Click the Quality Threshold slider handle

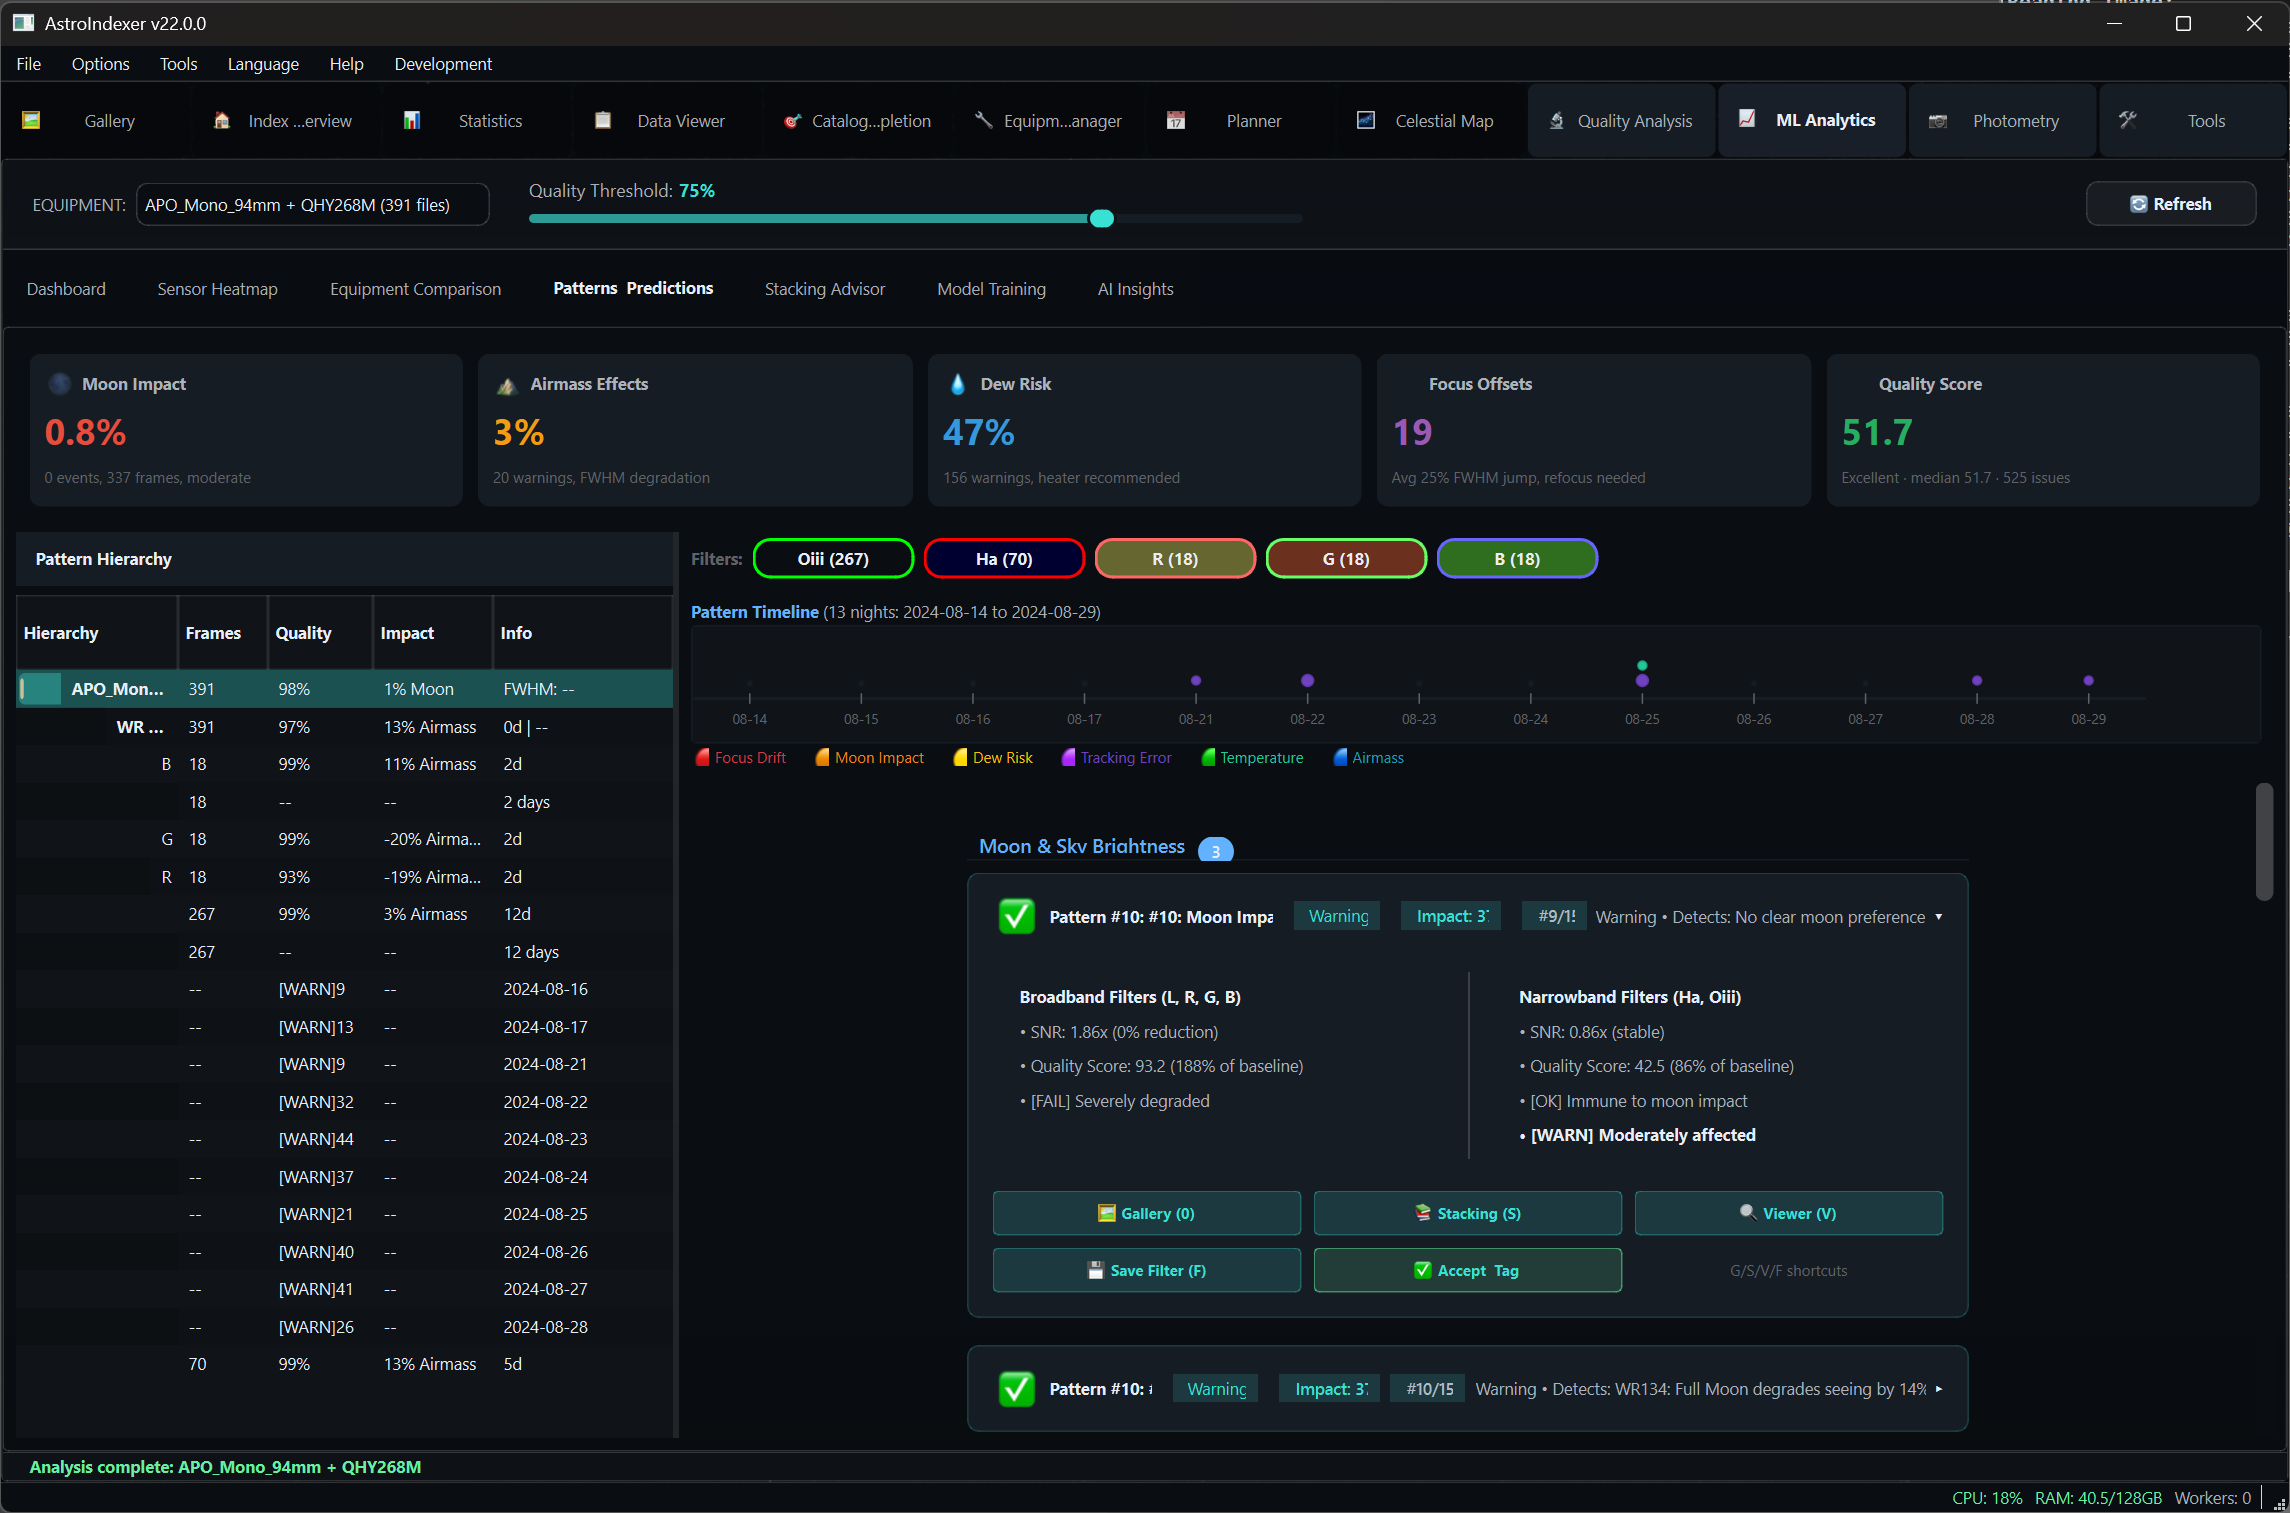1101,219
